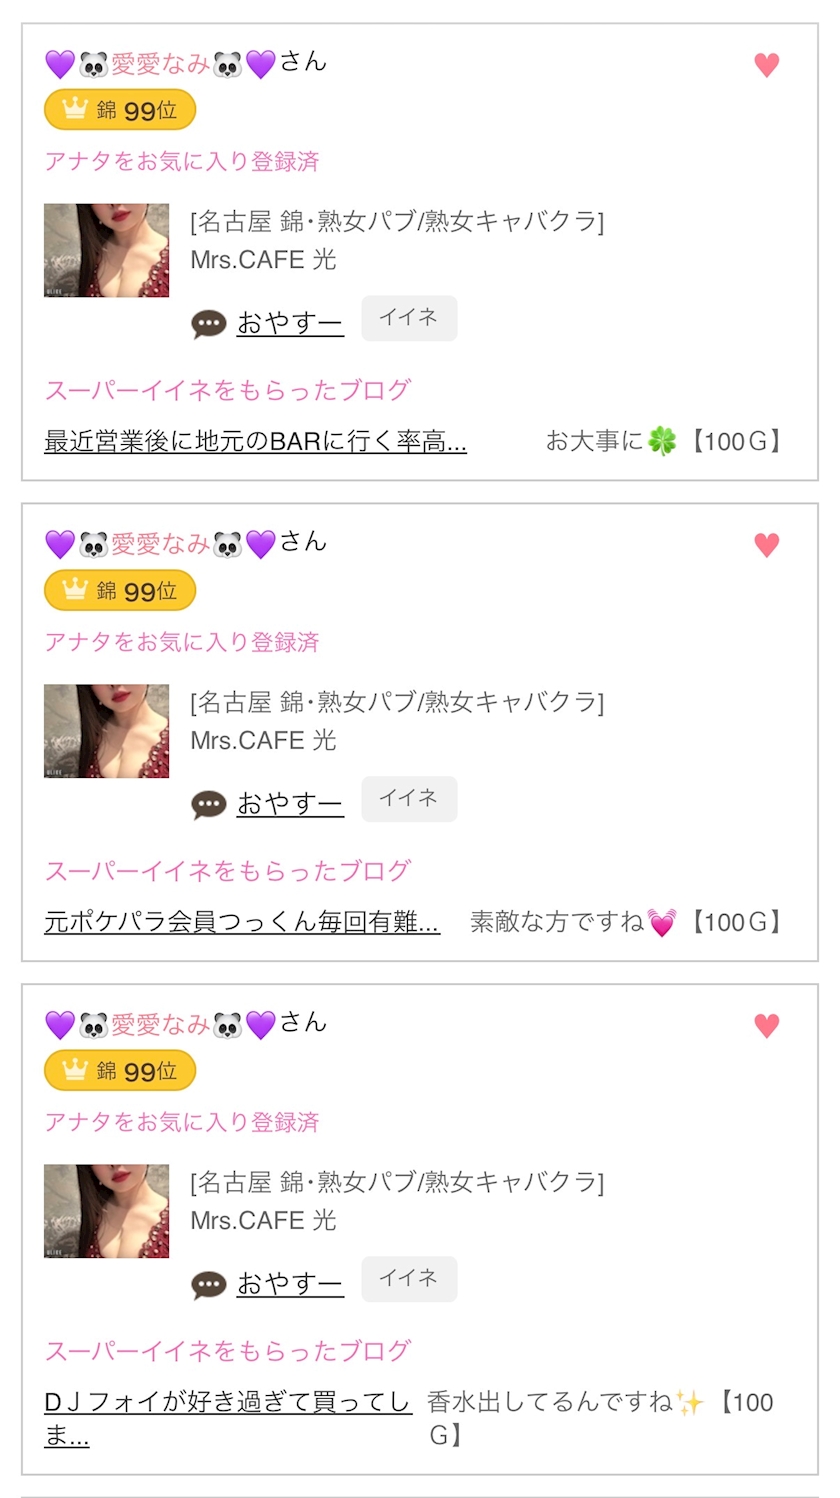Click speech bubble icon in first card
840x1498 pixels.
(209, 324)
